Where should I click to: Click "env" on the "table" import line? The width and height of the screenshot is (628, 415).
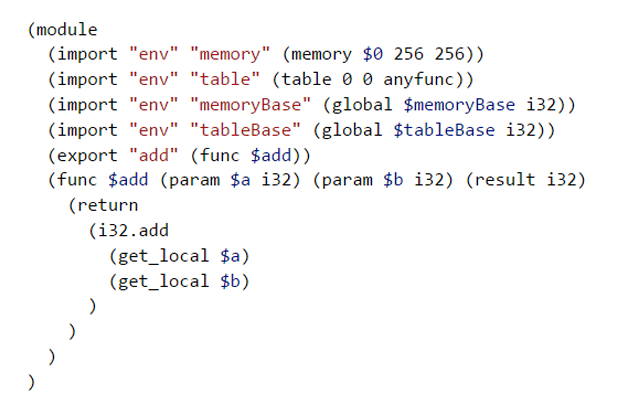click(x=153, y=79)
